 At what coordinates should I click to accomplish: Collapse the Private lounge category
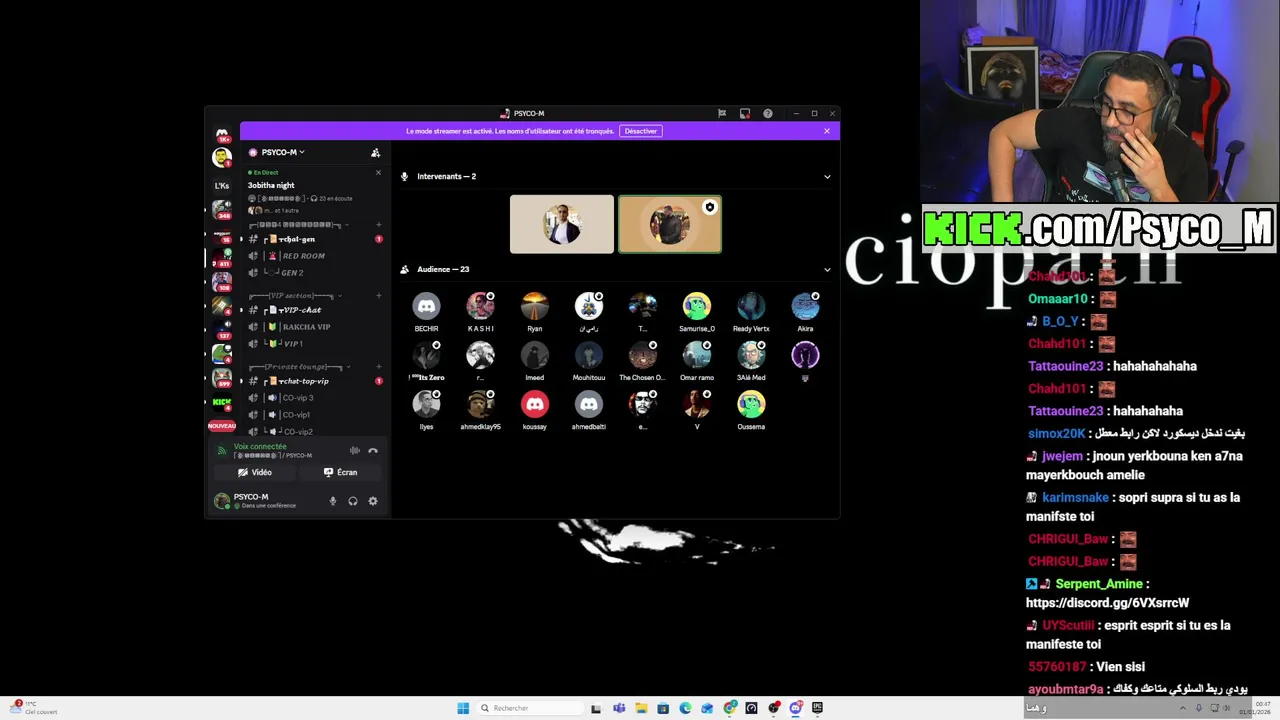(299, 367)
